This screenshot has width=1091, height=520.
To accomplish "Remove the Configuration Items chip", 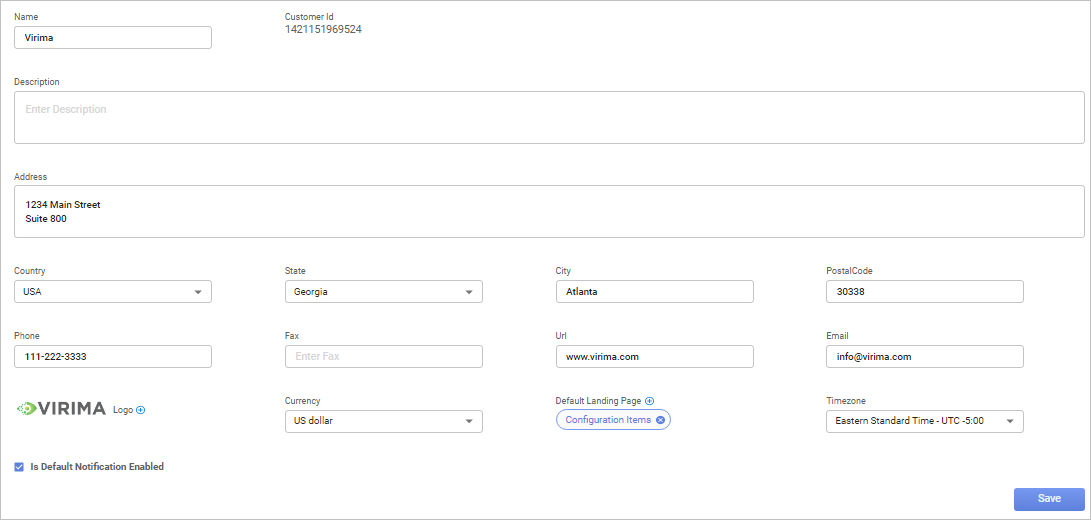I will tap(660, 420).
